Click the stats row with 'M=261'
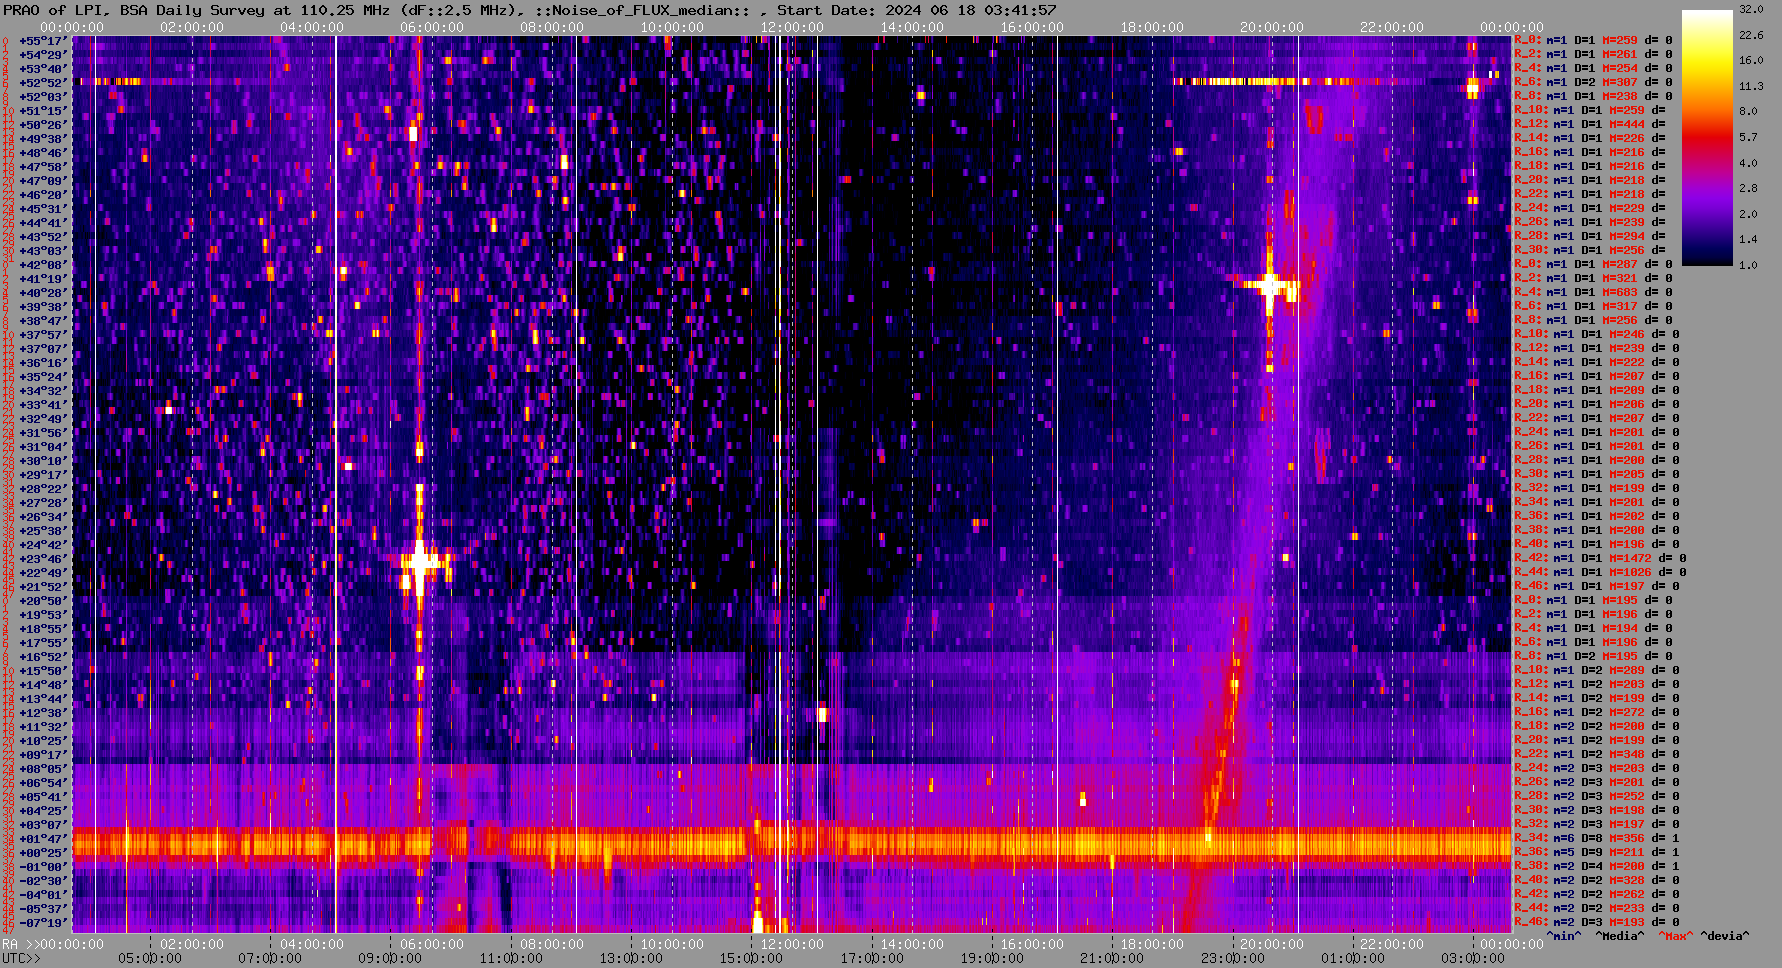The width and height of the screenshot is (1782, 968). point(1593,54)
